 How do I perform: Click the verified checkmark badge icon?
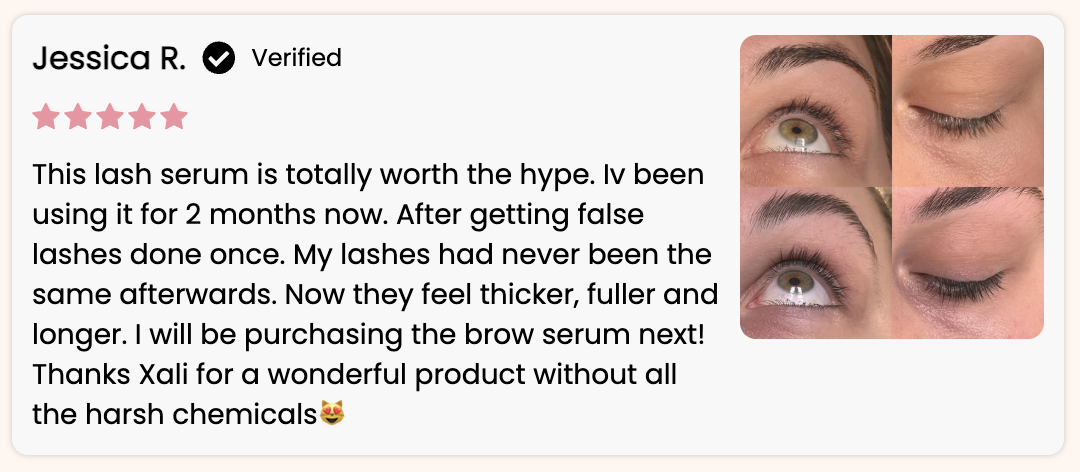click(218, 58)
